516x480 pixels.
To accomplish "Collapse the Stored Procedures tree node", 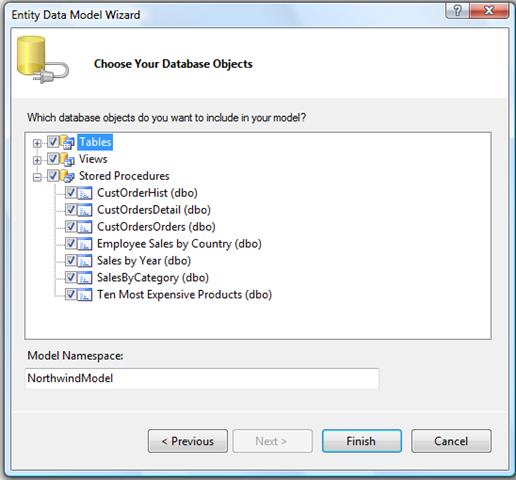I will [37, 177].
